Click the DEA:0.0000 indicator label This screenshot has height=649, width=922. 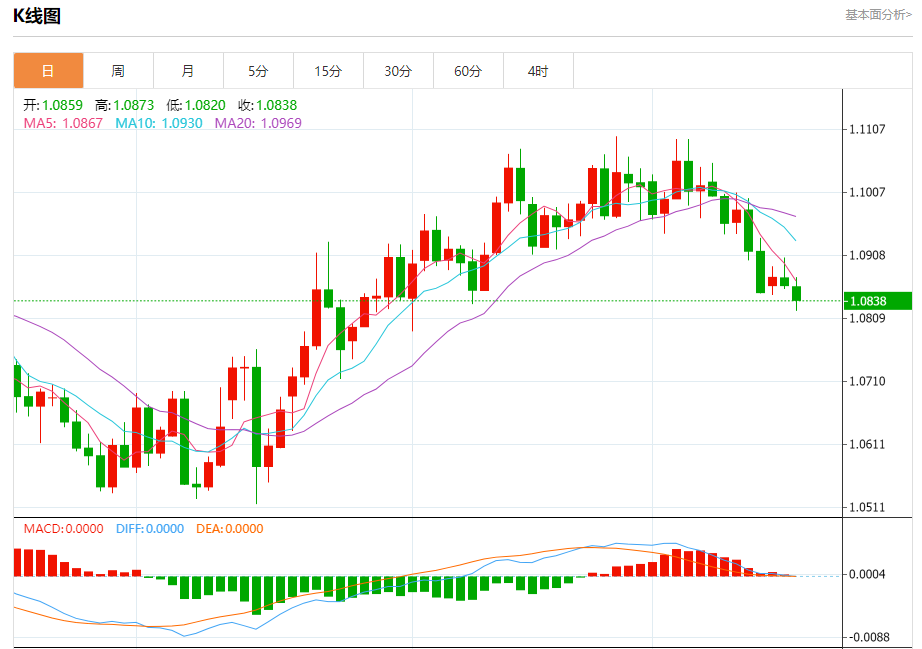230,528
